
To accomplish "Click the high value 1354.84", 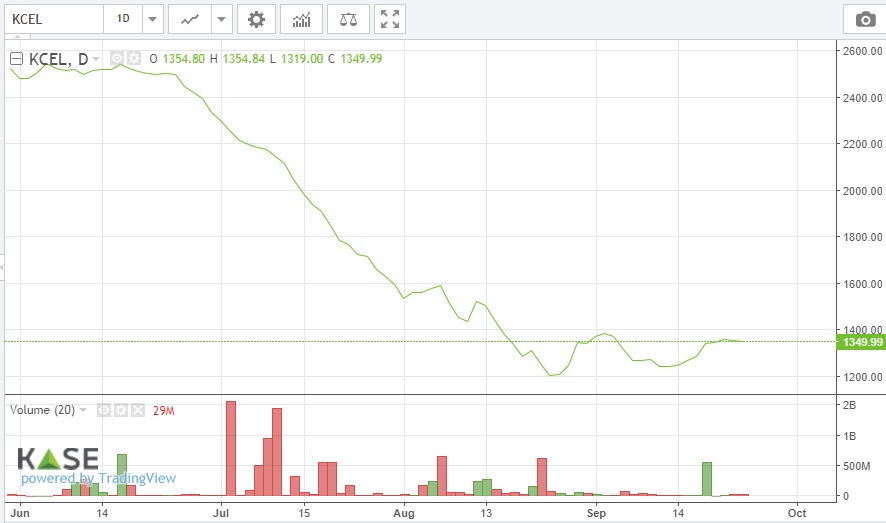I will (244, 59).
